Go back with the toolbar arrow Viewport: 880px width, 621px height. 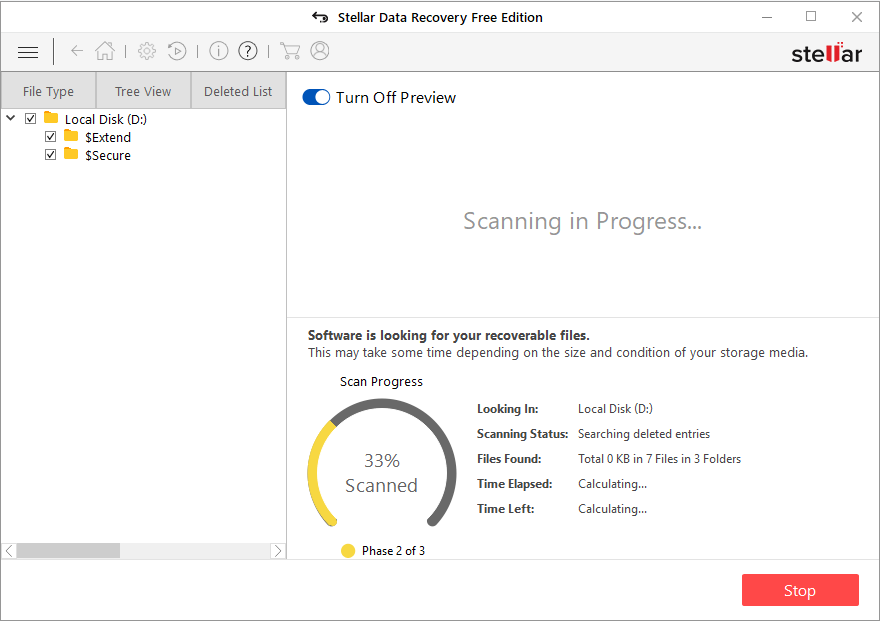pyautogui.click(x=77, y=51)
